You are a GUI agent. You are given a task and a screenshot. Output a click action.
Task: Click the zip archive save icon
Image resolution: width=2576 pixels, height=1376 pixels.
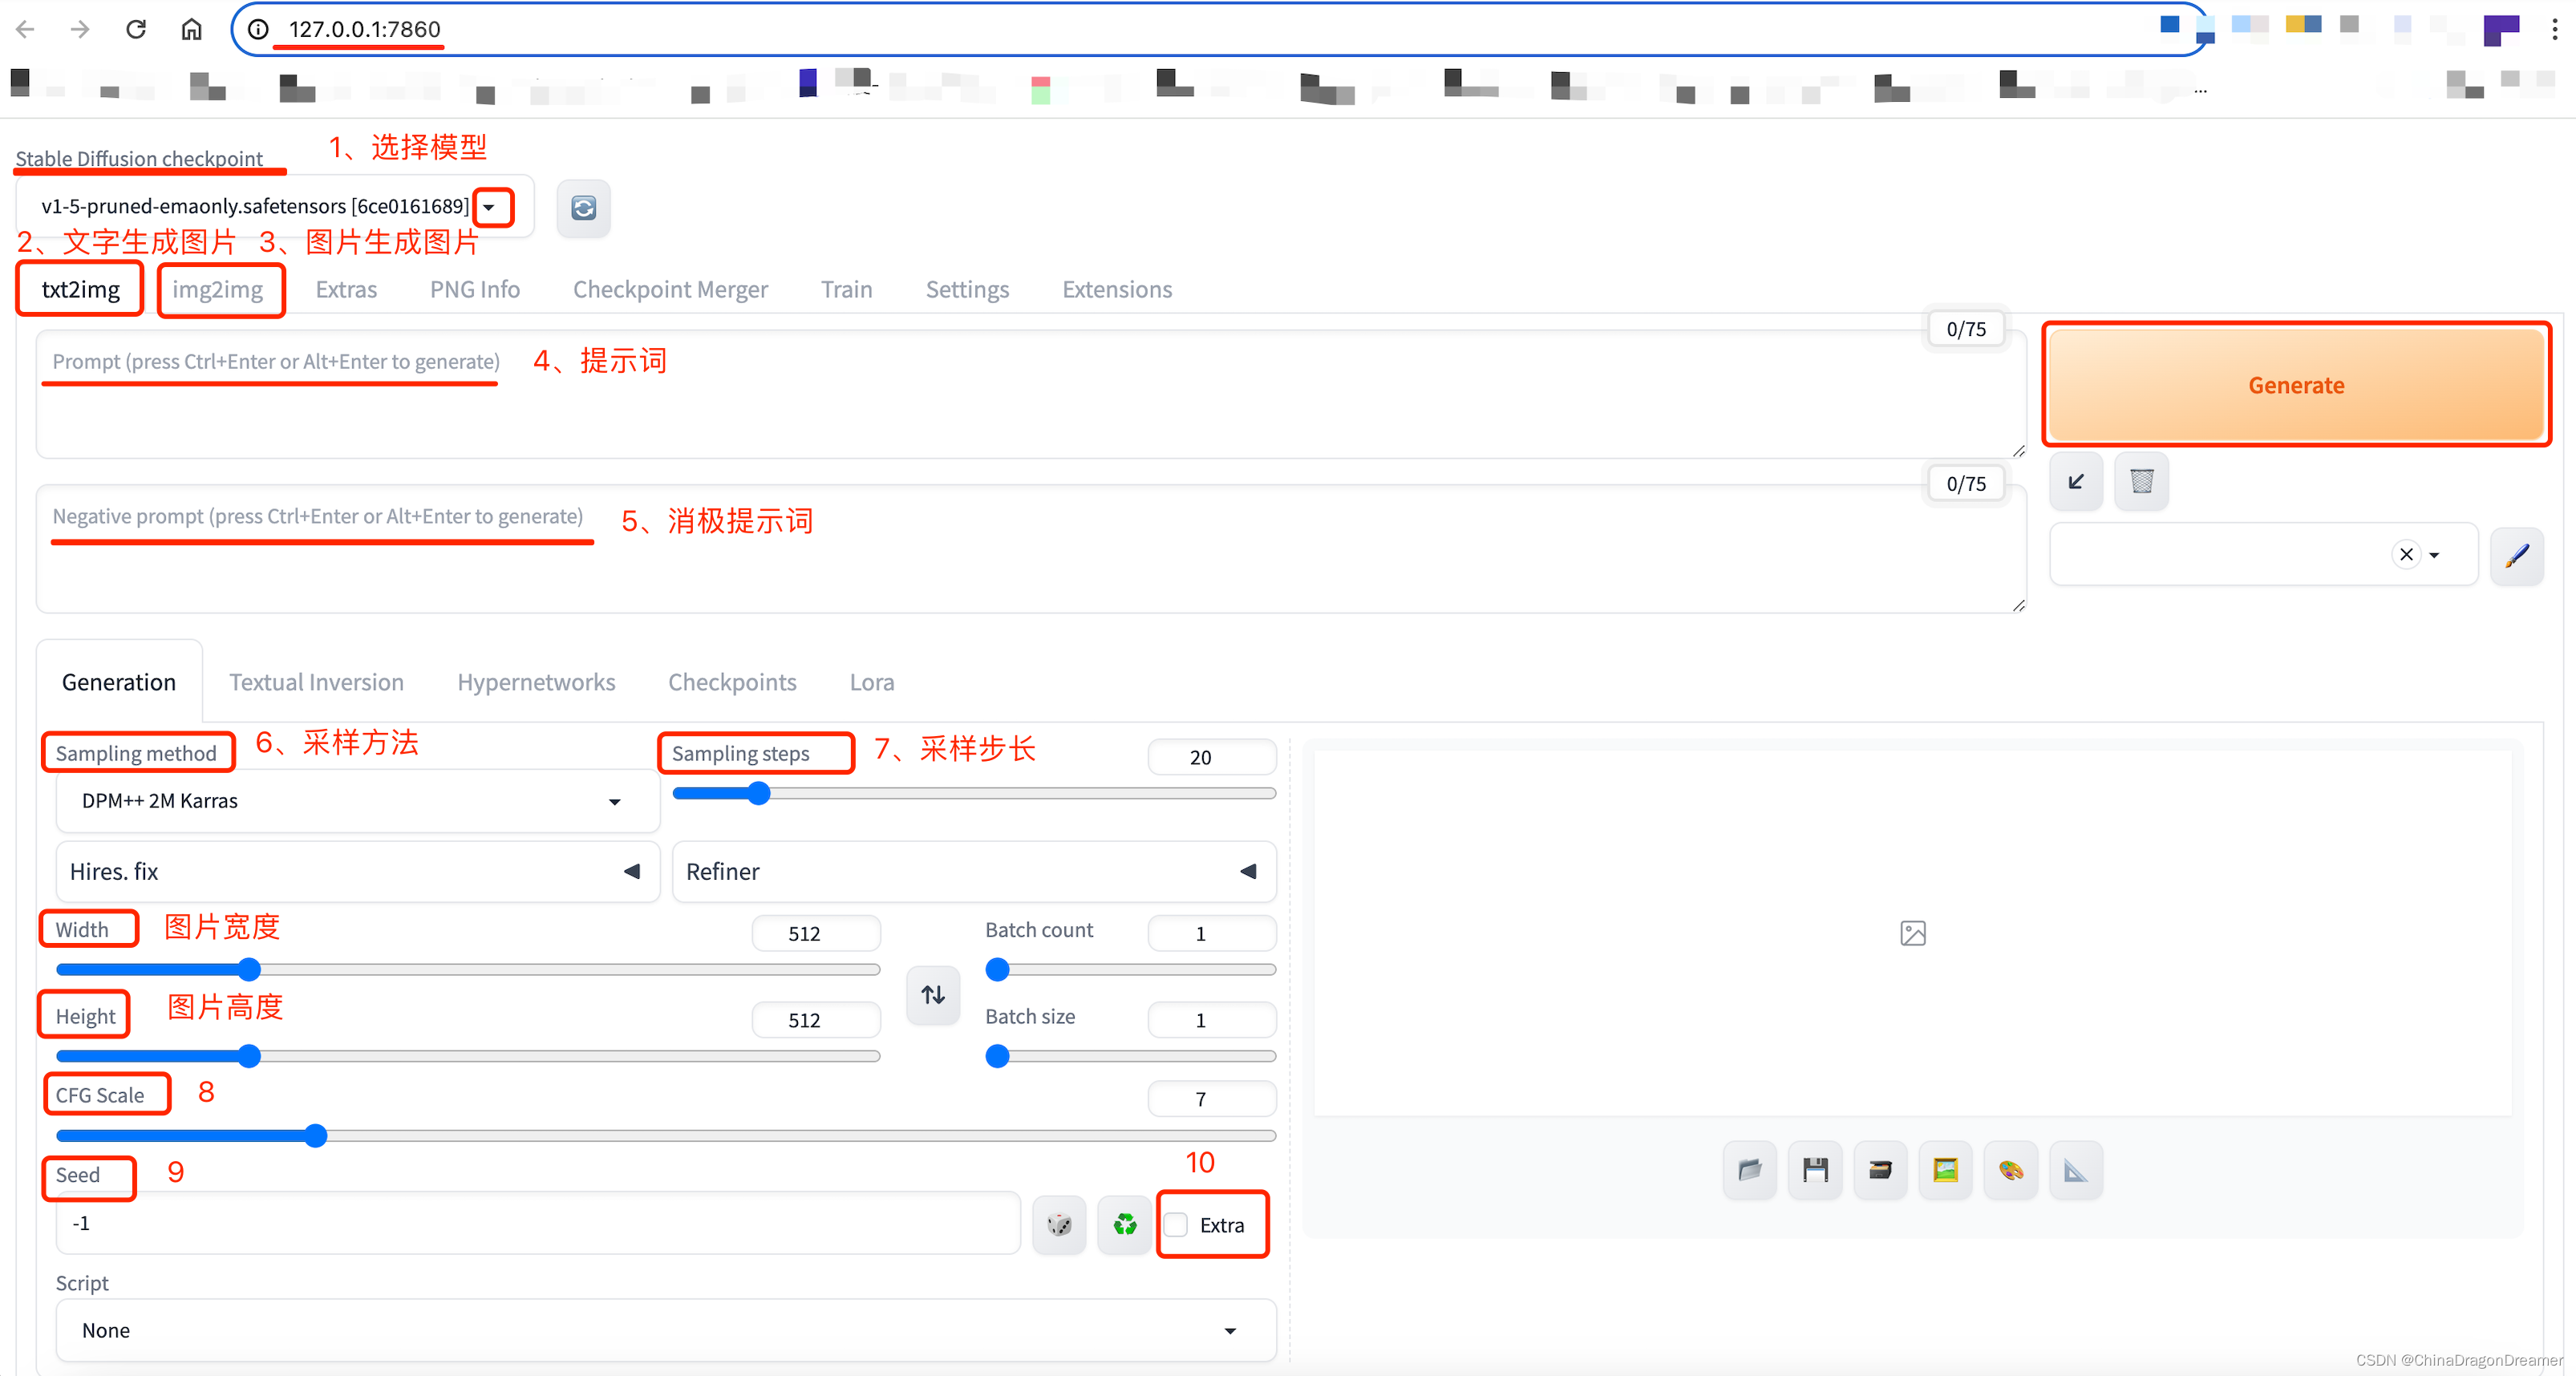click(x=1880, y=1170)
